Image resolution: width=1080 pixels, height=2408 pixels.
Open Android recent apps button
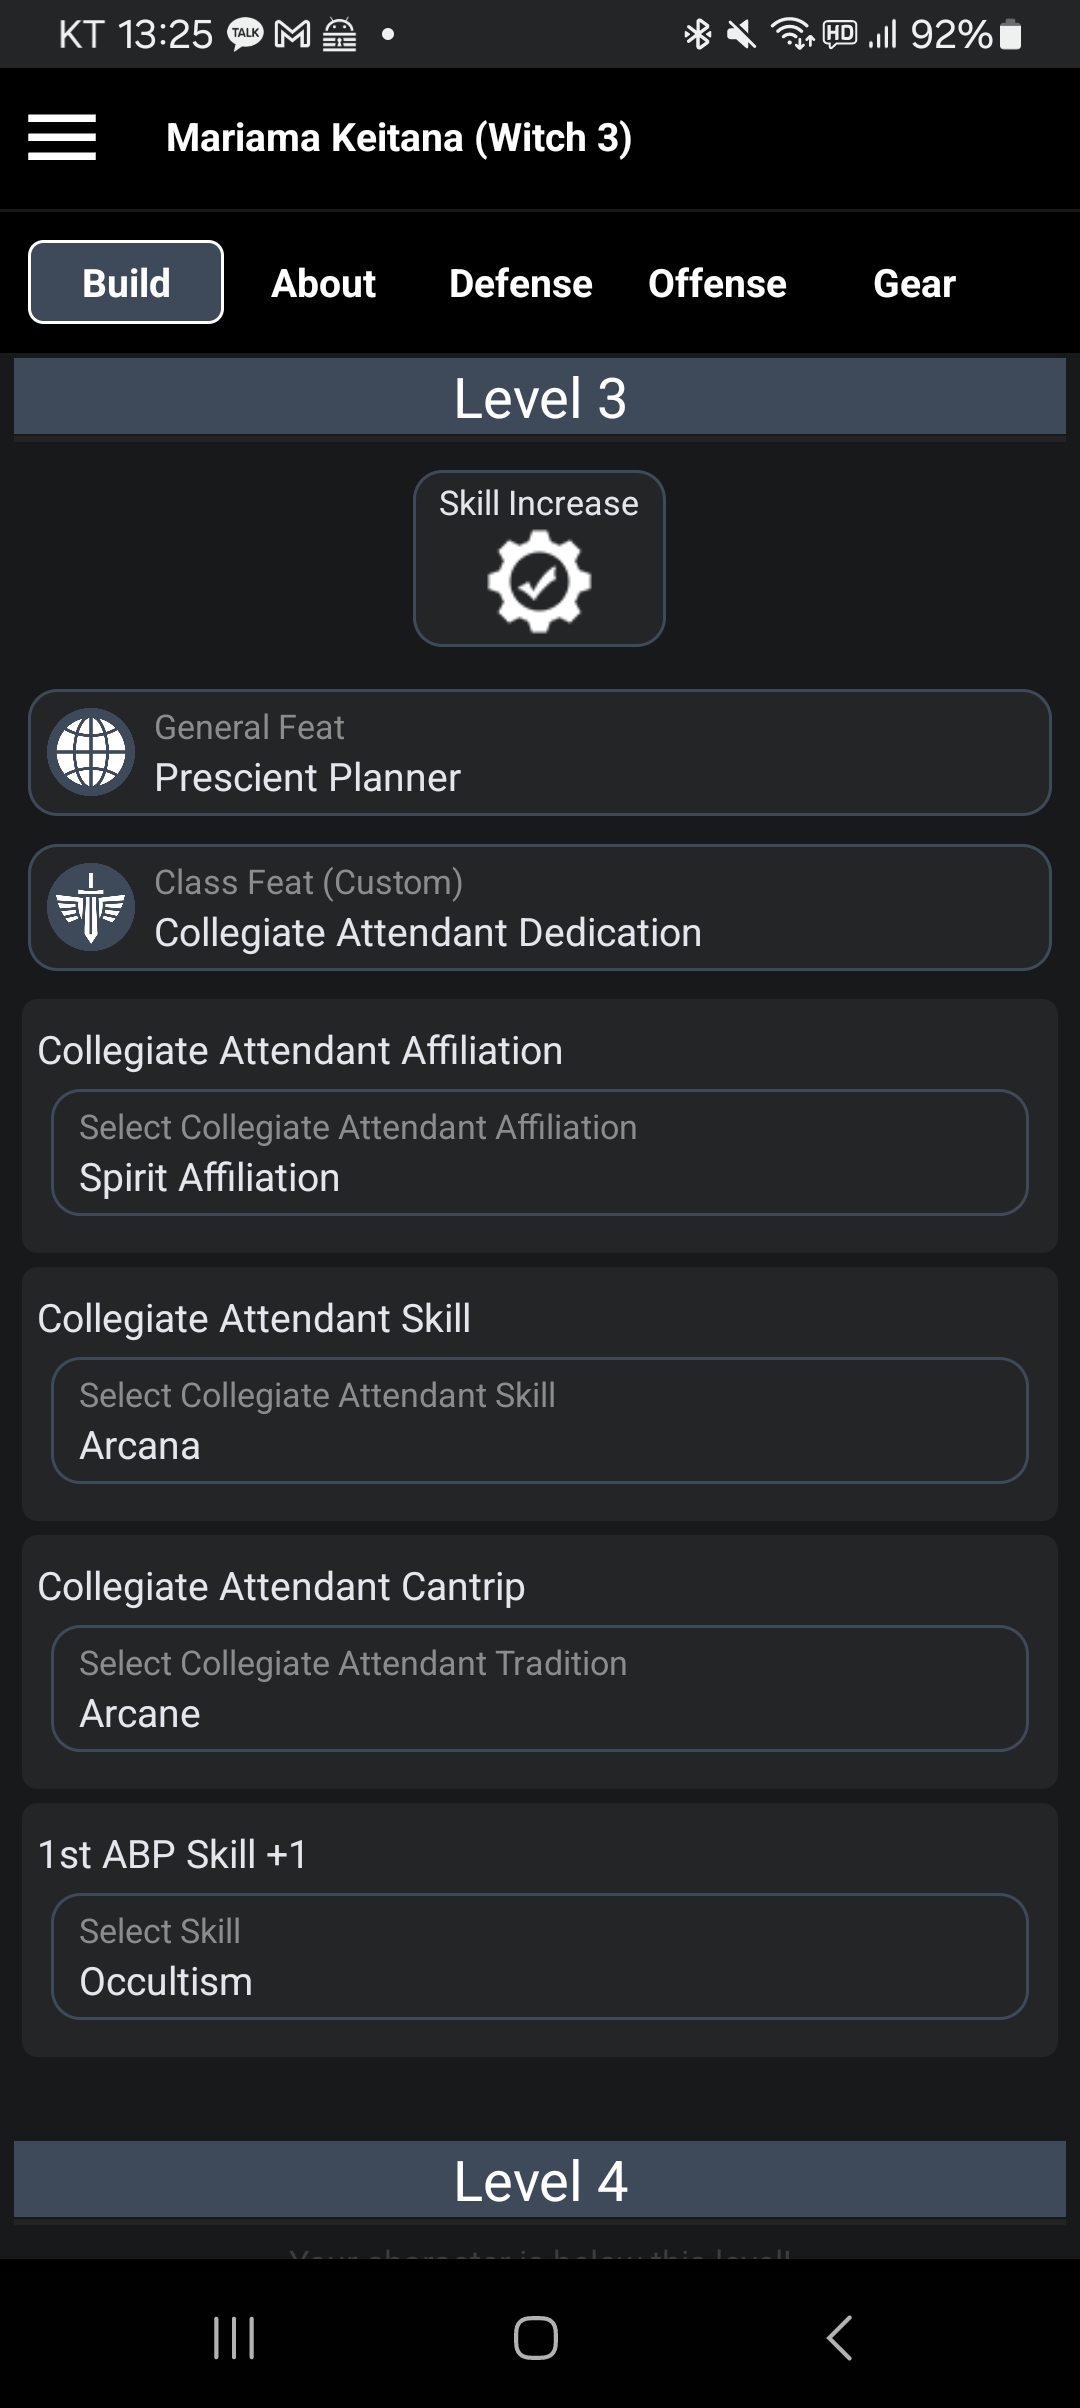point(234,2338)
